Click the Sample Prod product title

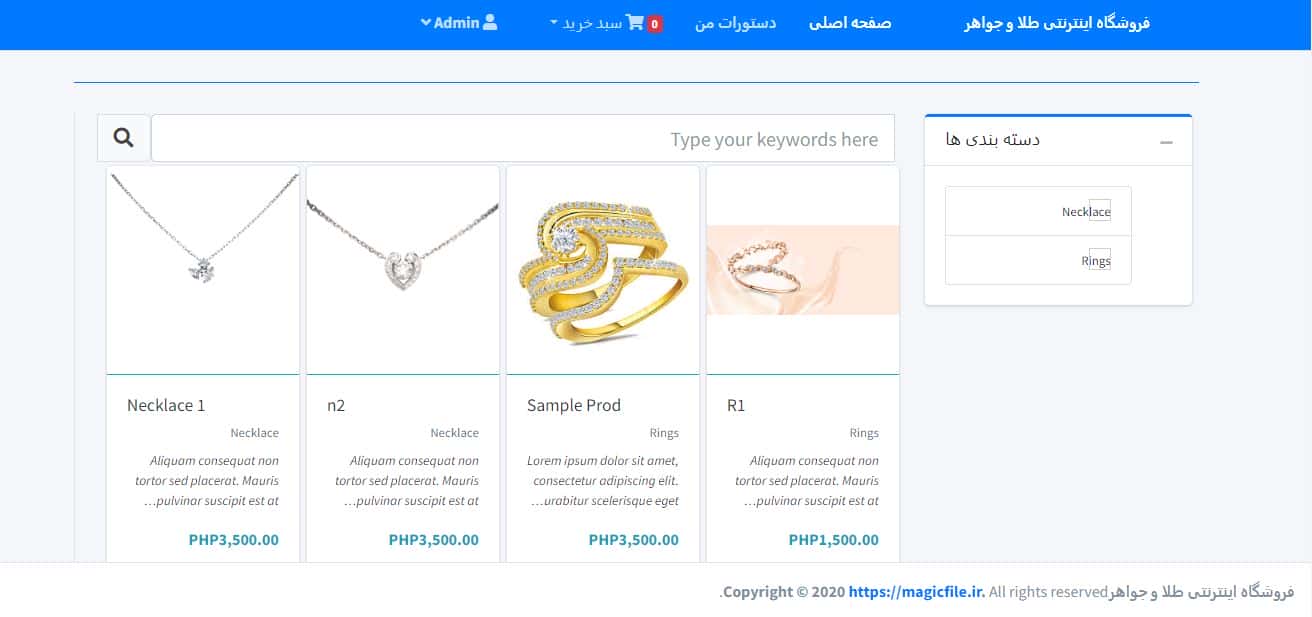point(574,405)
